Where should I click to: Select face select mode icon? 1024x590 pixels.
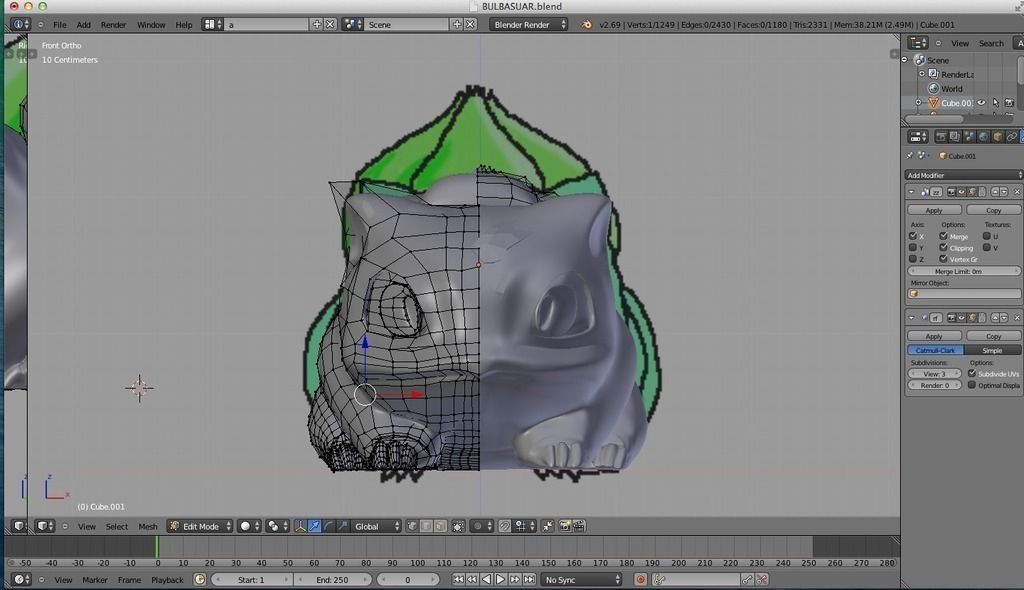click(441, 526)
